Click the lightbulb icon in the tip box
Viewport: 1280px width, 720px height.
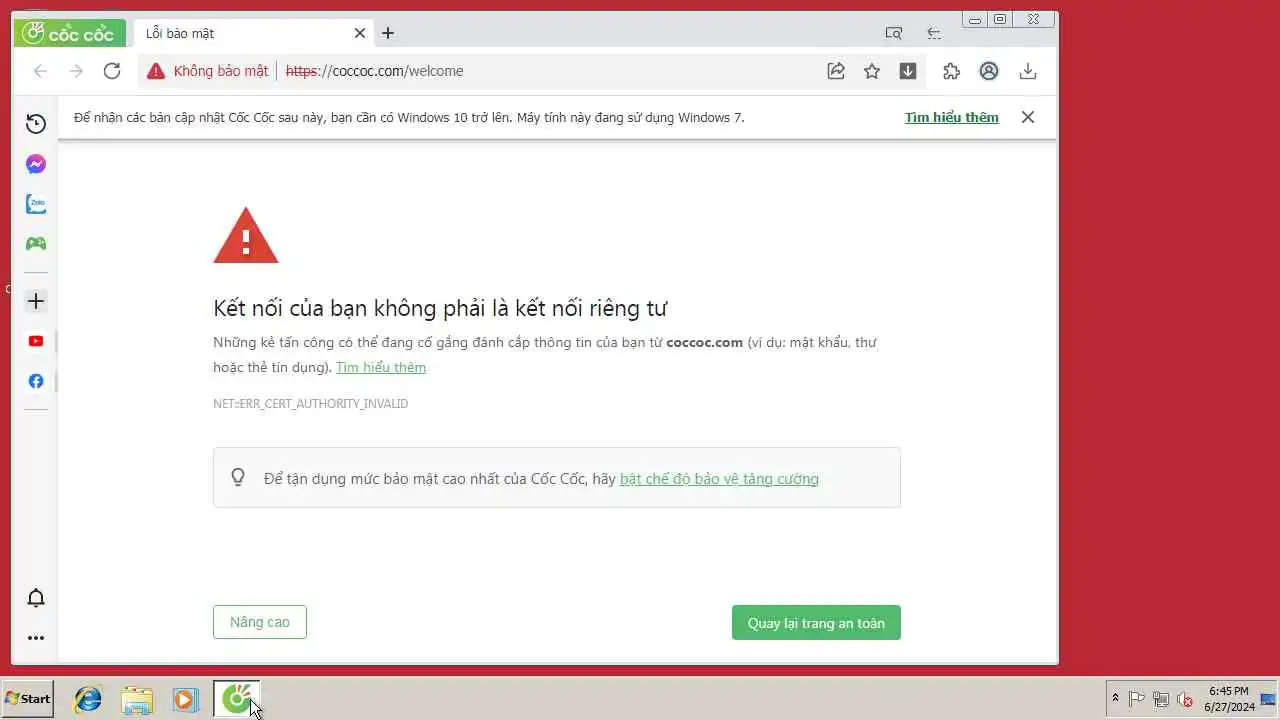point(238,477)
